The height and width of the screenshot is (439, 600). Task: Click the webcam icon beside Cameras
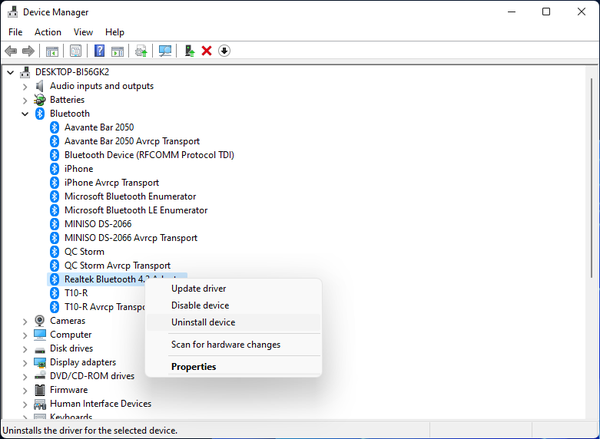coord(39,321)
